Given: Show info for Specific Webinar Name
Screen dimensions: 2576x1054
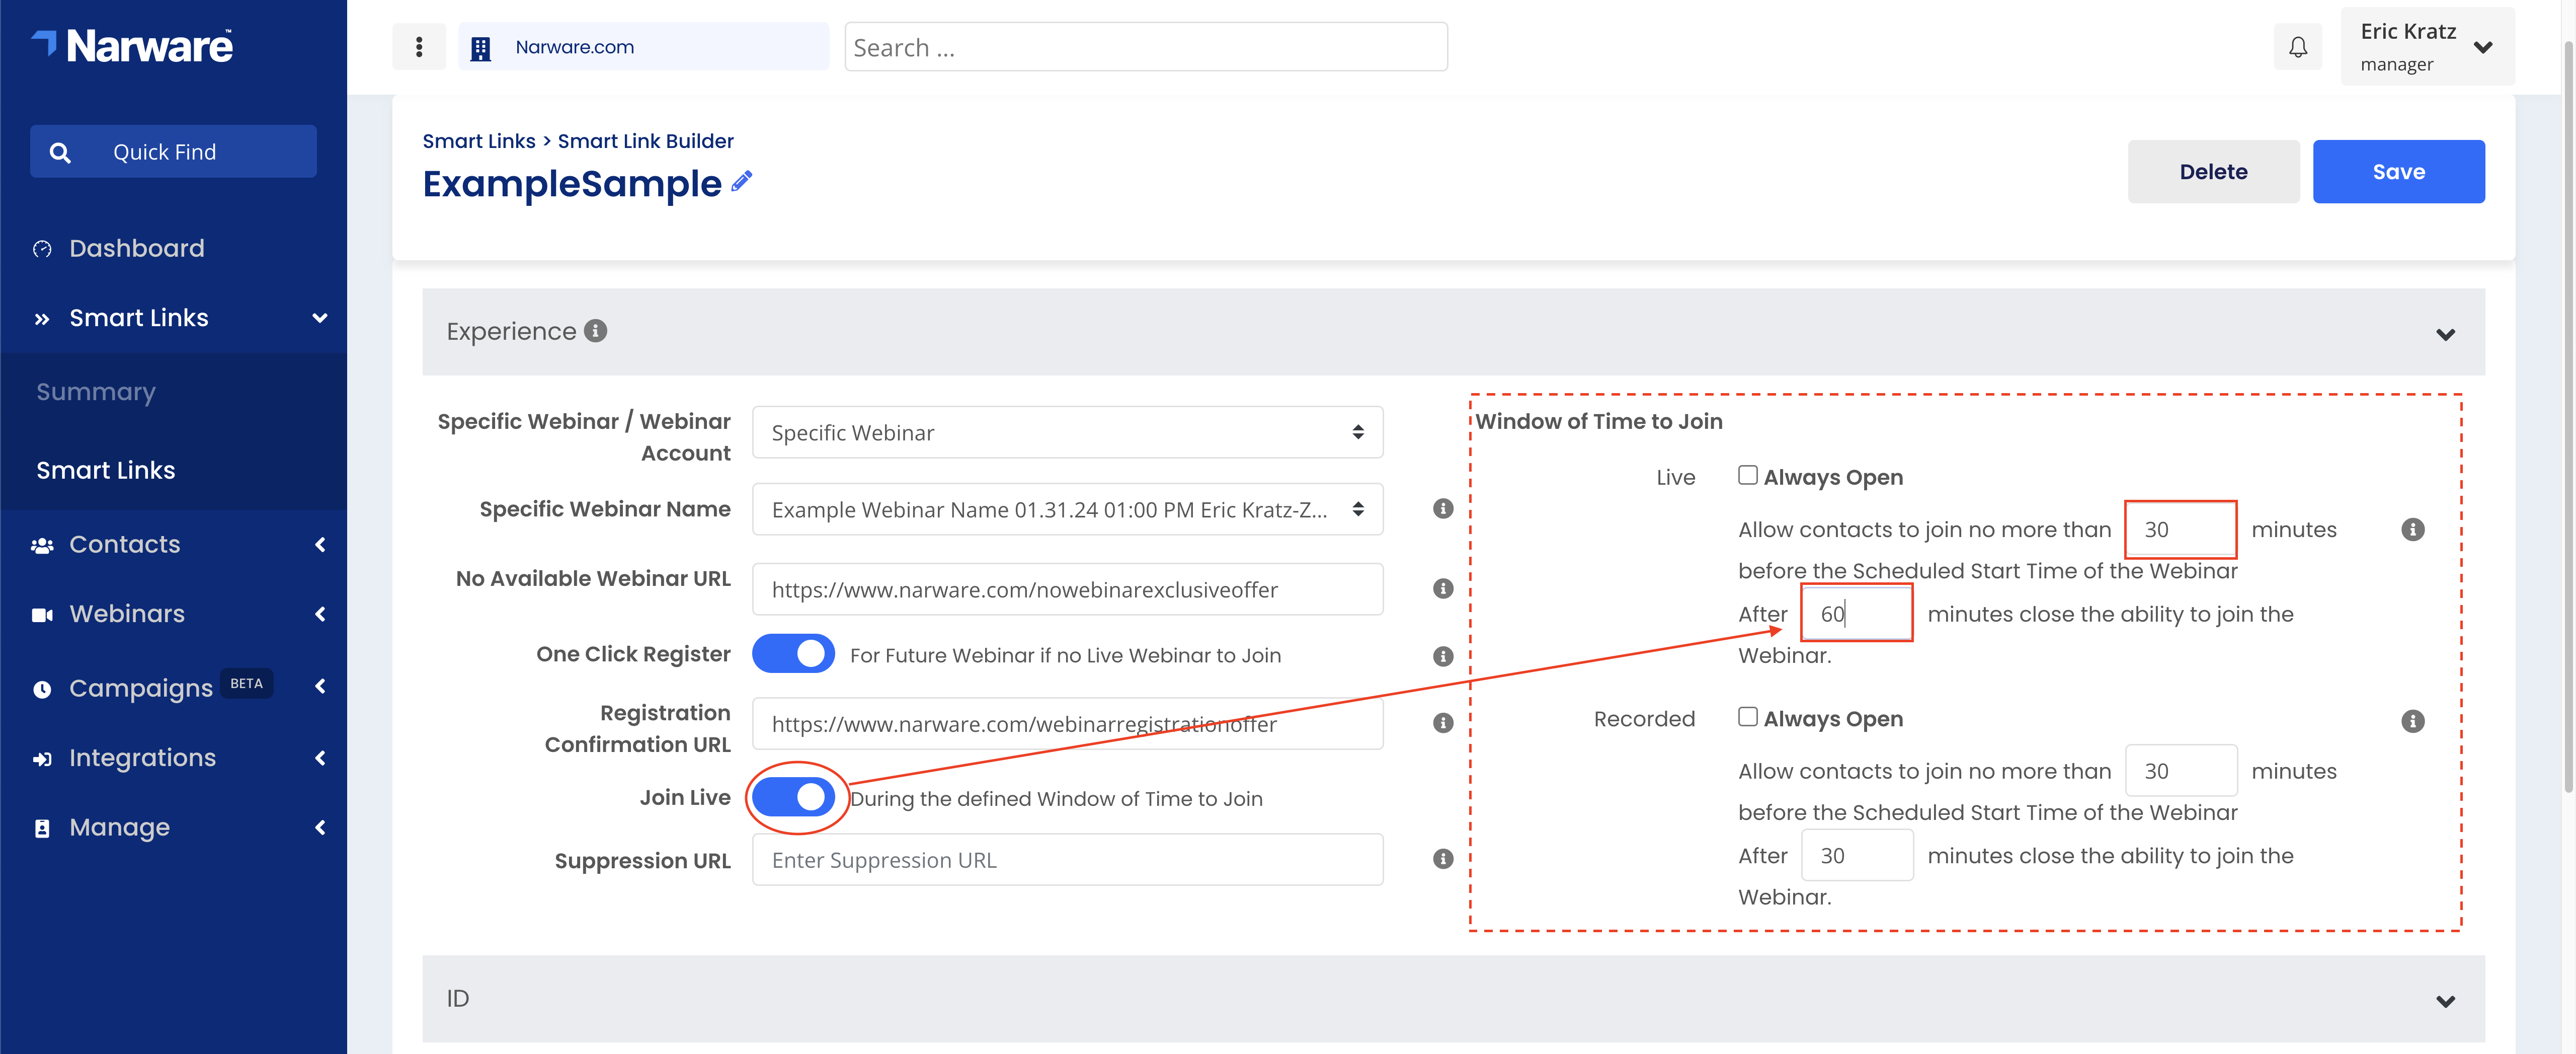Looking at the screenshot, I should [x=1443, y=509].
